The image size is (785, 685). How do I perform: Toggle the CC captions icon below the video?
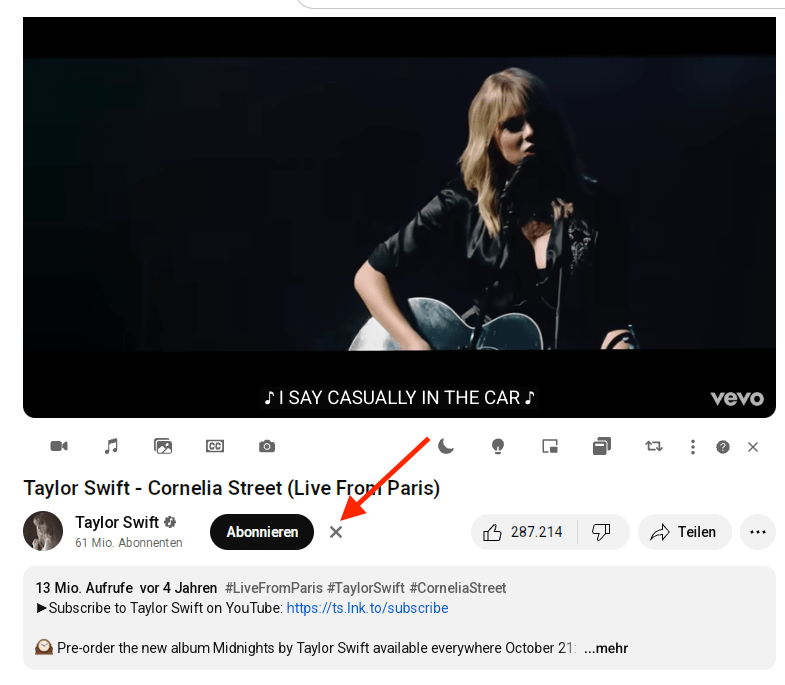pos(215,446)
